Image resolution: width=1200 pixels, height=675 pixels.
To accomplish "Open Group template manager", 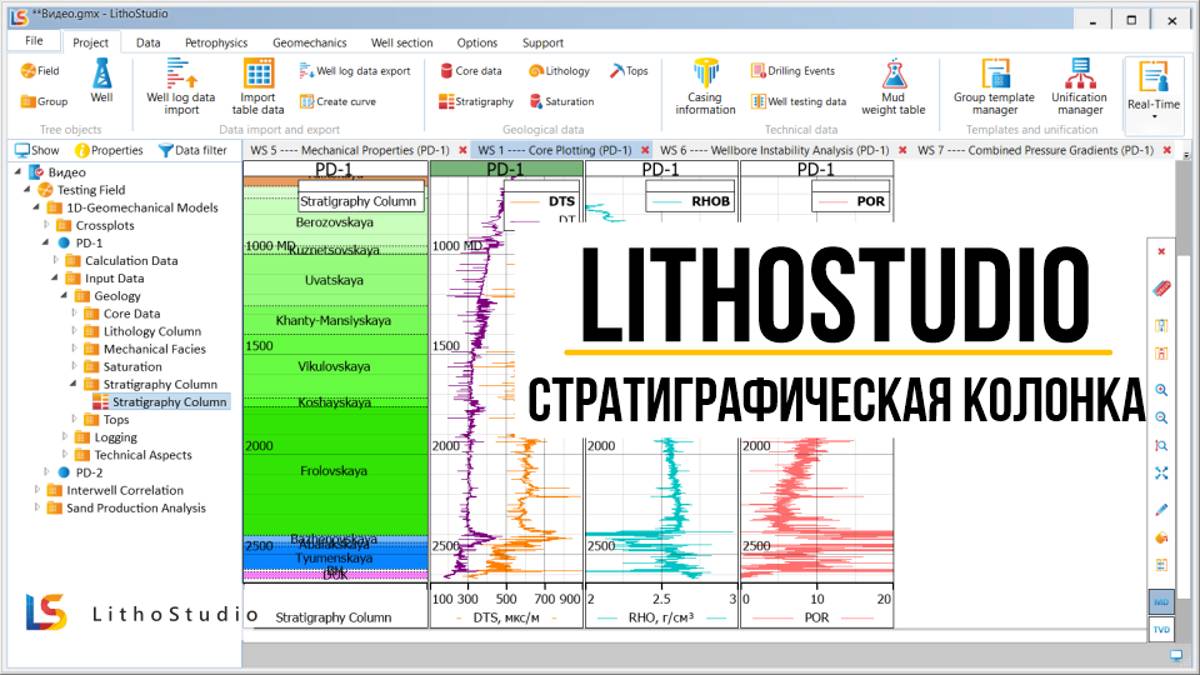I will [994, 87].
